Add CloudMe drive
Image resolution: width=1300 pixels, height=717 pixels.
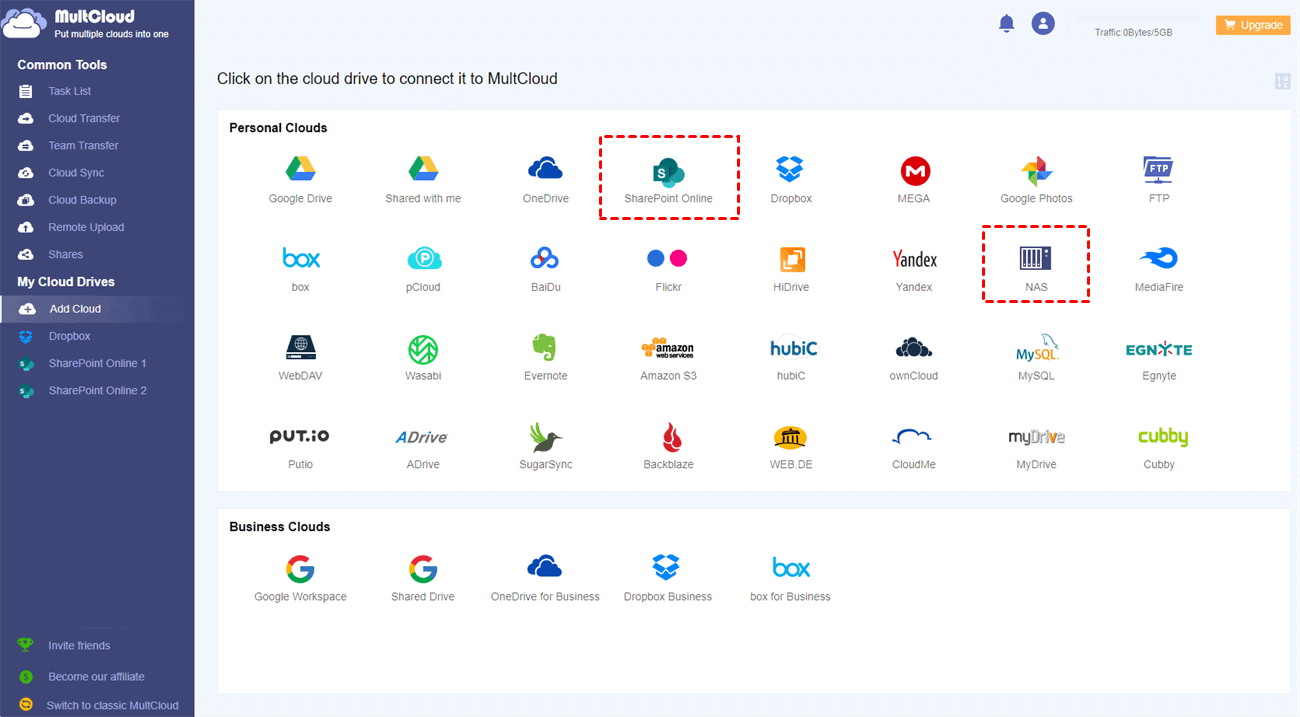click(x=913, y=436)
